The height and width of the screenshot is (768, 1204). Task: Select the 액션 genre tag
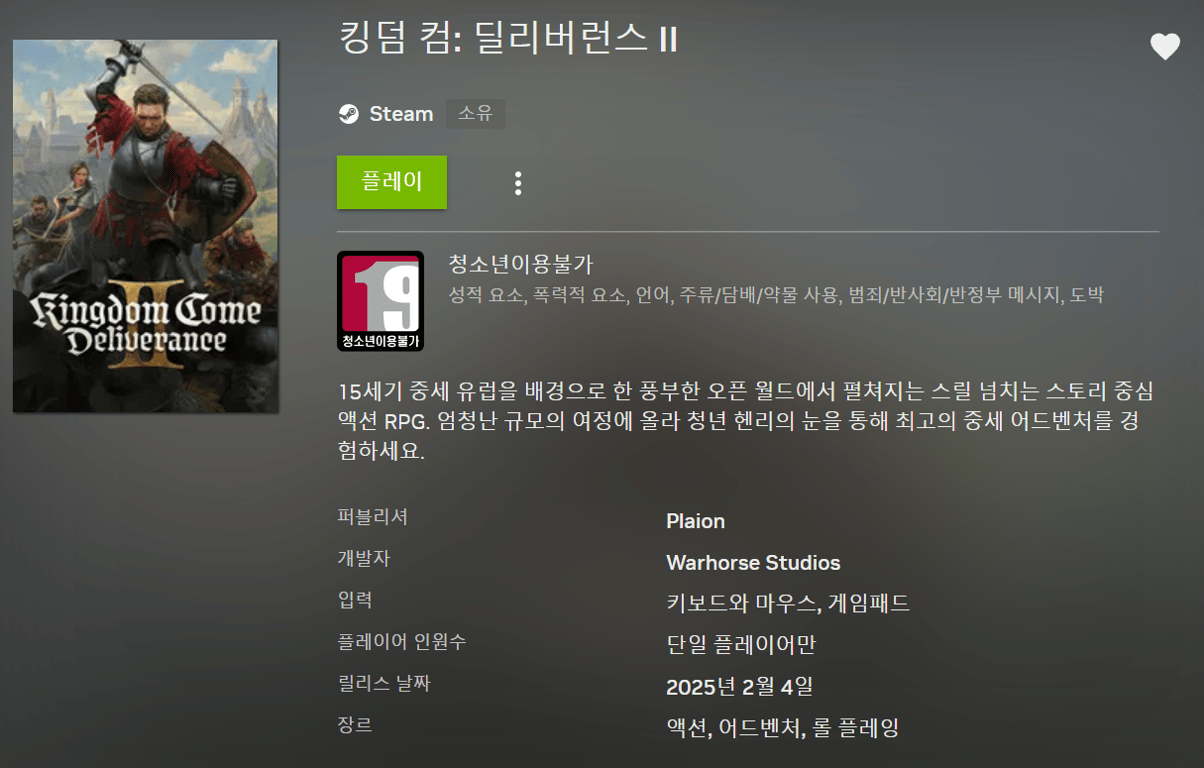(688, 728)
